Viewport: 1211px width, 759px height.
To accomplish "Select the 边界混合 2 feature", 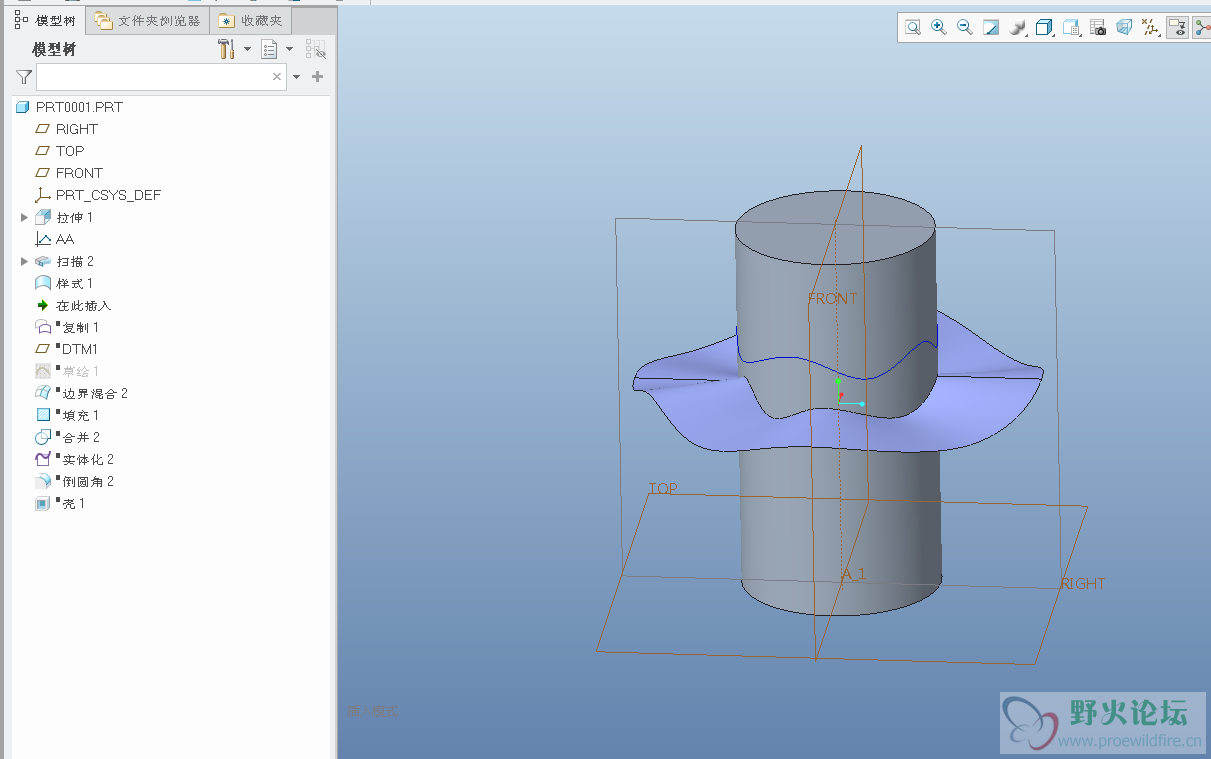I will coord(81,393).
